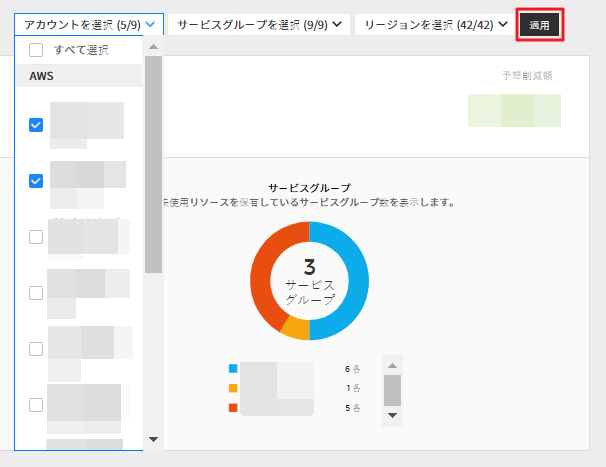606x467 pixels.
Task: Click the account list scrollbar thumb
Action: click(153, 165)
